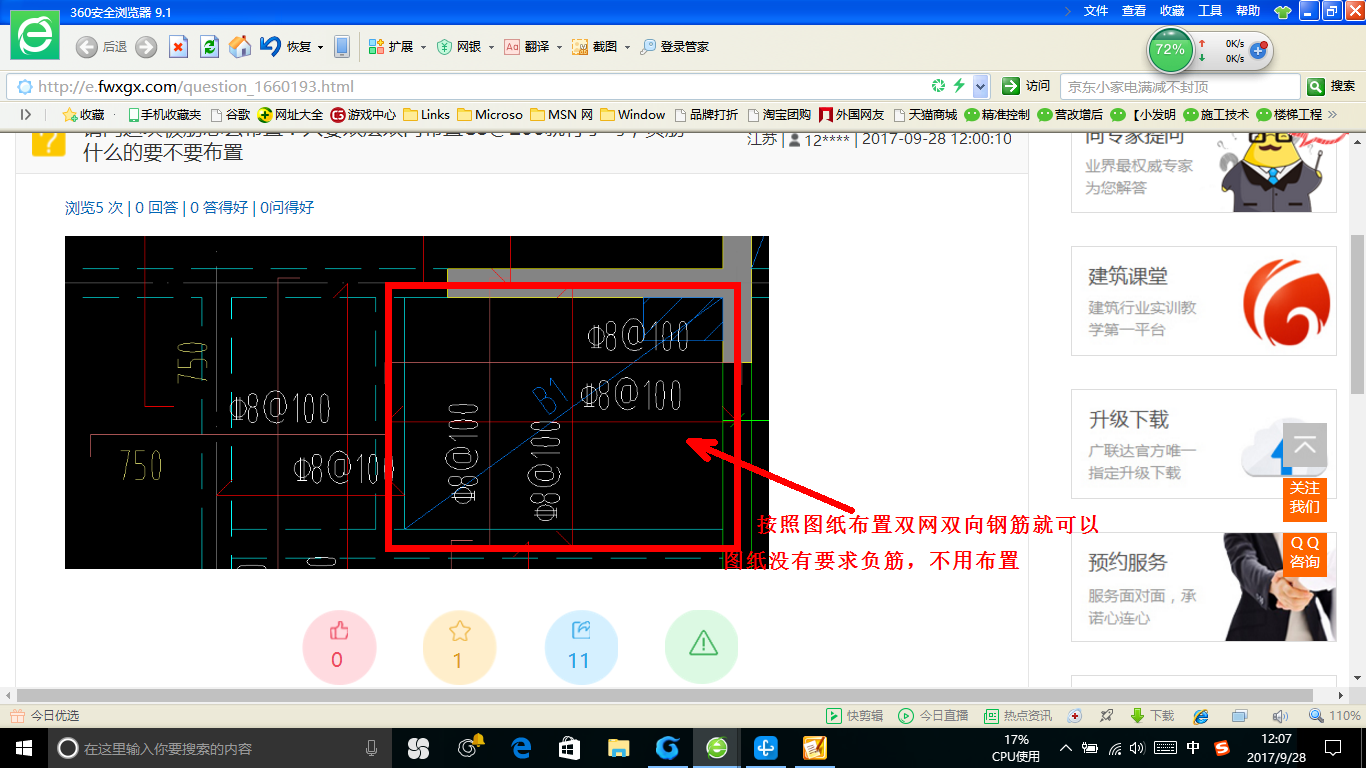Open the 文件 menu
Screen dimensions: 1366x768
pyautogui.click(x=1096, y=11)
